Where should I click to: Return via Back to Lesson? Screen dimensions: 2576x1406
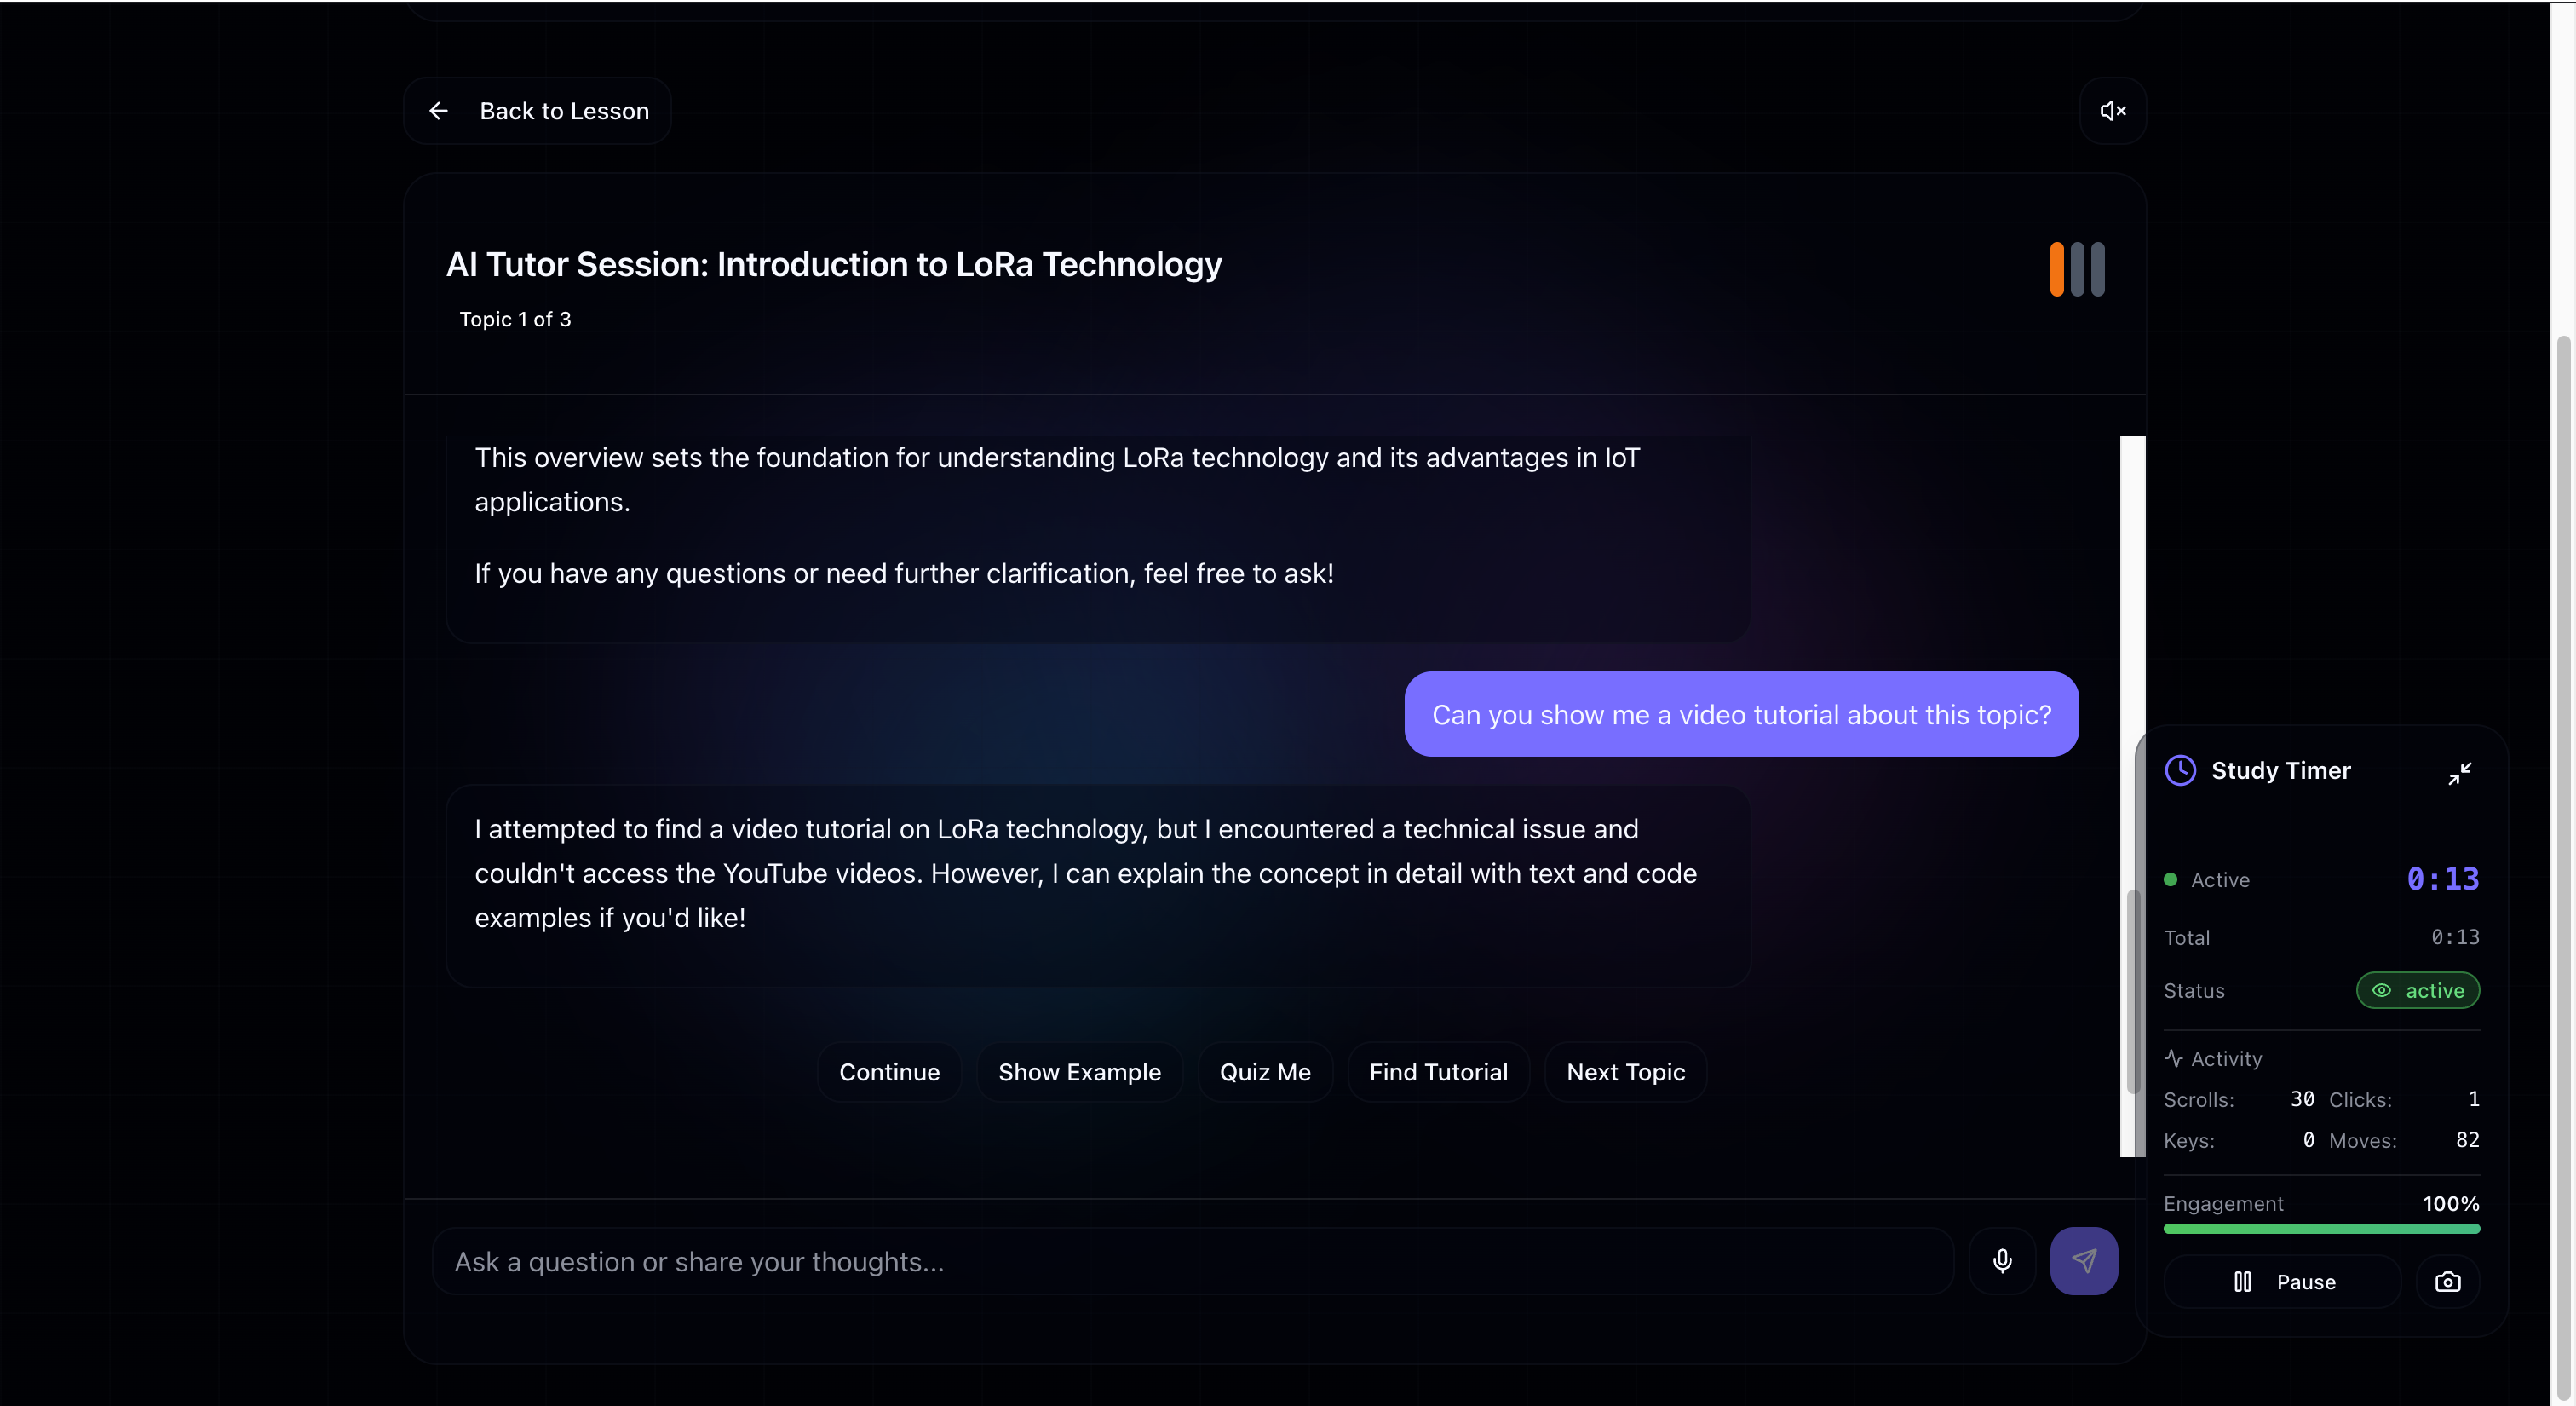point(563,111)
